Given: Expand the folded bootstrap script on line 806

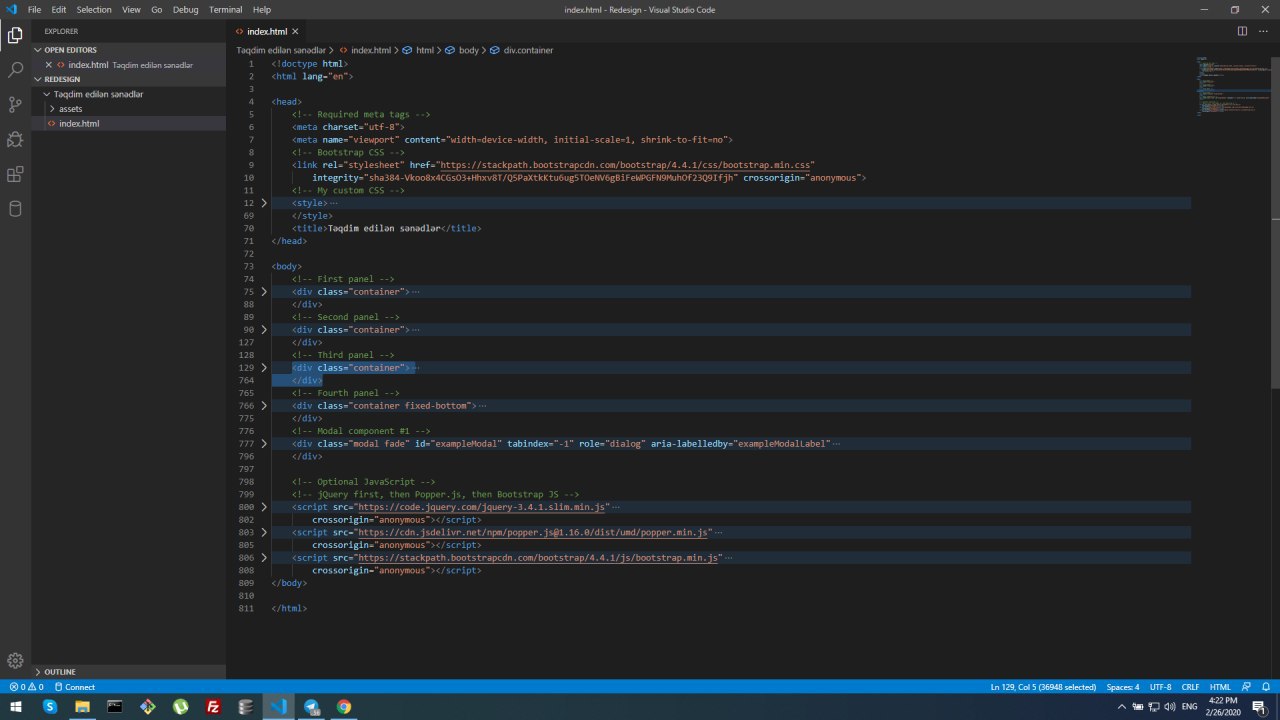Looking at the screenshot, I should tap(264, 557).
